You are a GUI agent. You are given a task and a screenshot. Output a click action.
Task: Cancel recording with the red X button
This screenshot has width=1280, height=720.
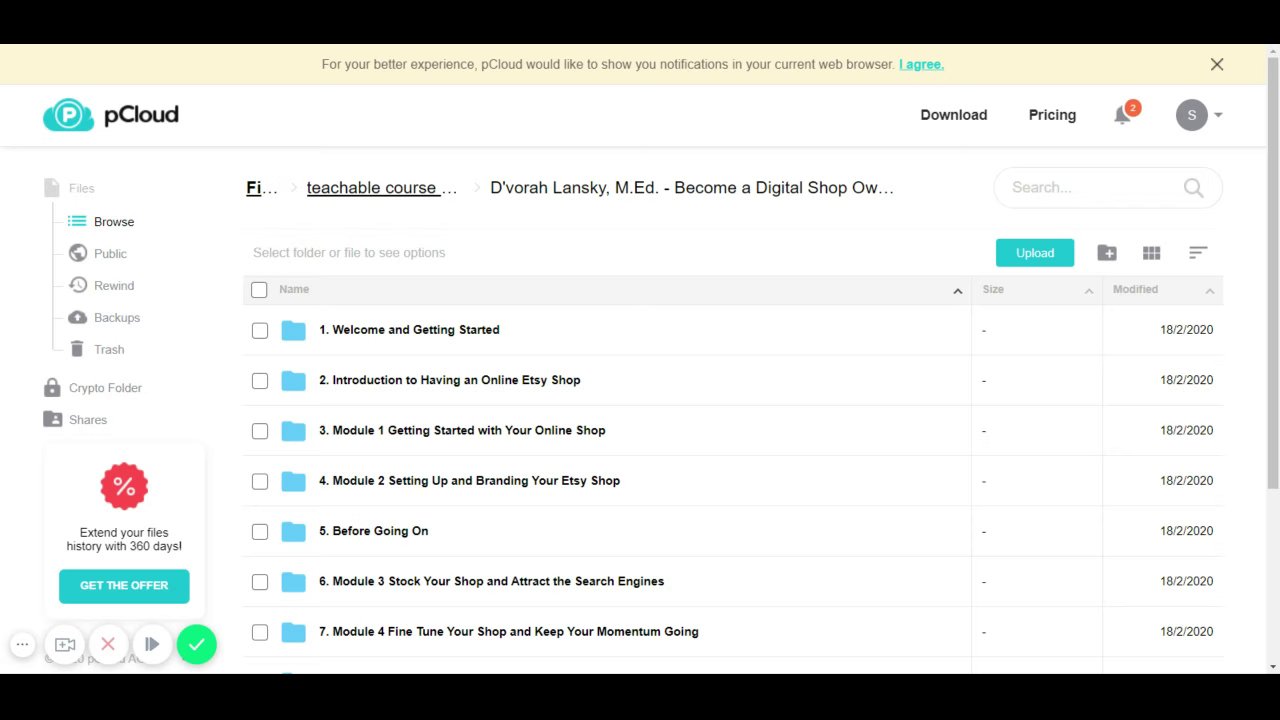[108, 645]
